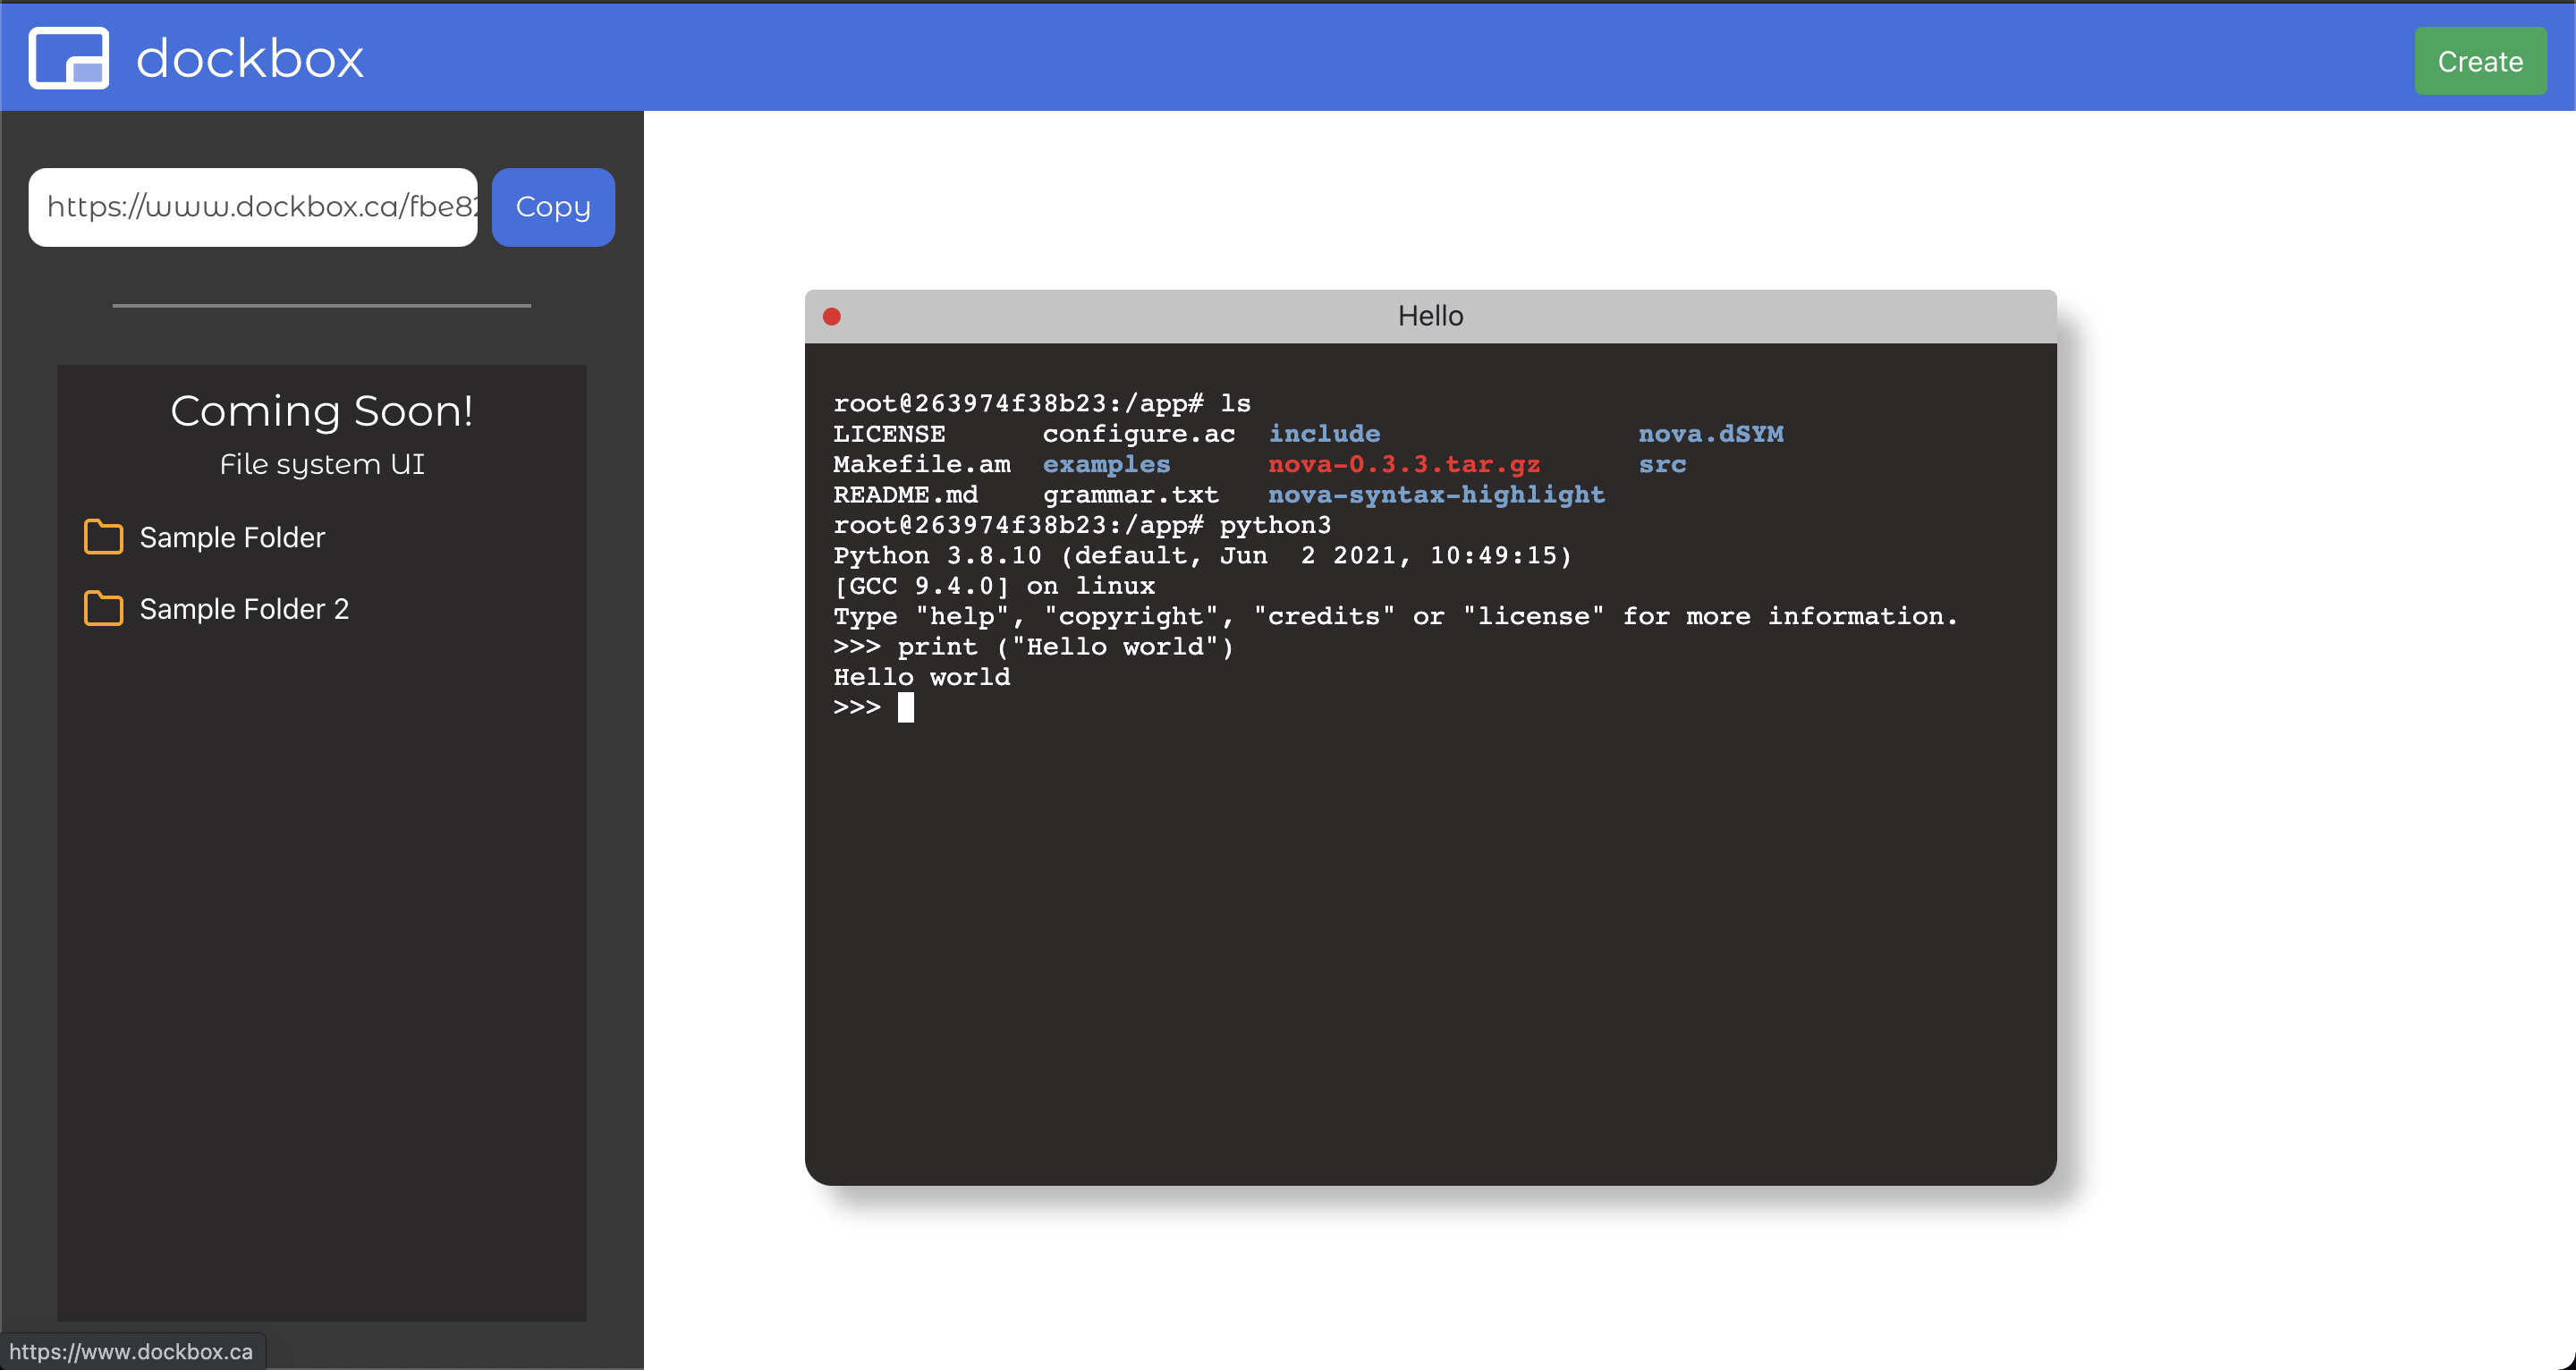Click the Coming Soon! heading
Screen dimensions: 2576x1370
point(321,411)
